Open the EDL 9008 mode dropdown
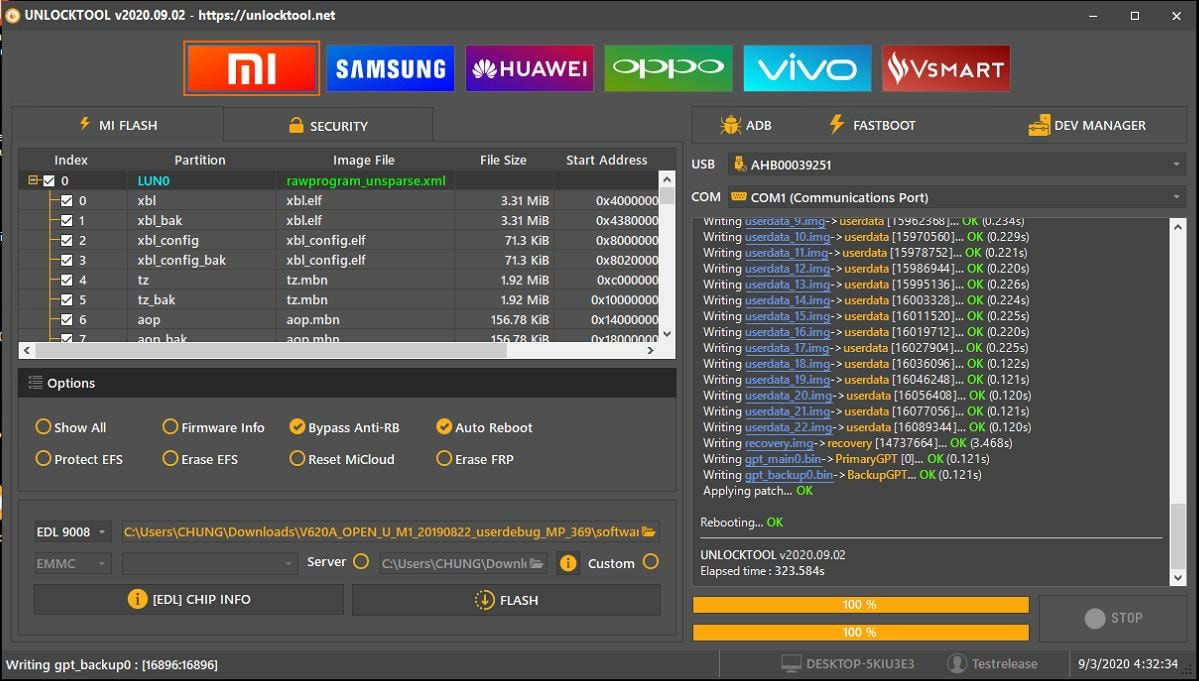Screen dimensions: 1199x681 (73, 532)
